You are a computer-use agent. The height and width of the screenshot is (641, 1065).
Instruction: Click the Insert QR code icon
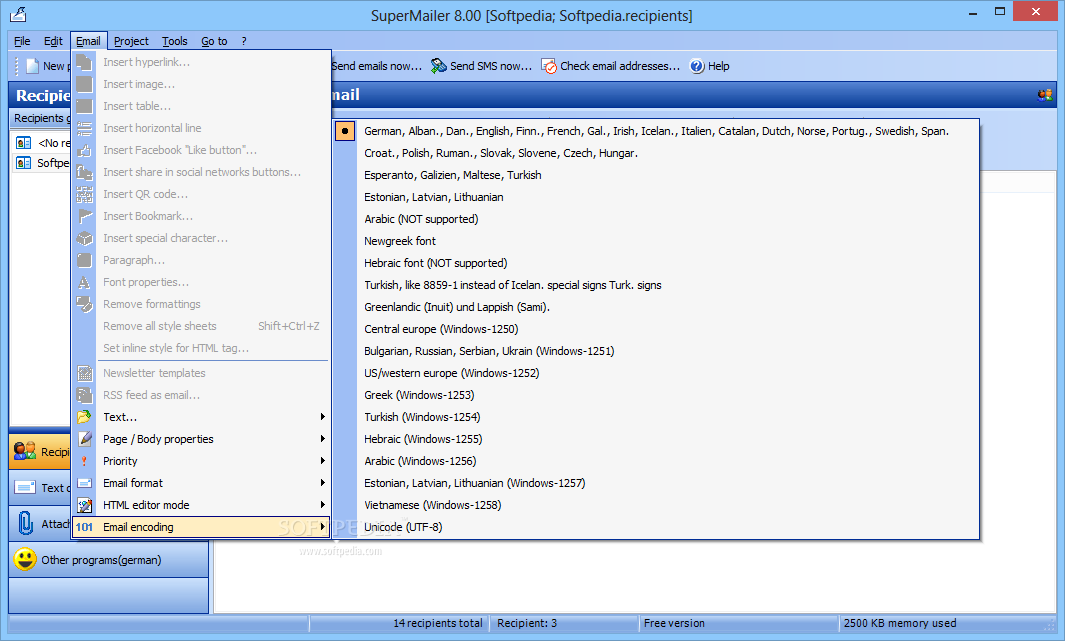(84, 194)
